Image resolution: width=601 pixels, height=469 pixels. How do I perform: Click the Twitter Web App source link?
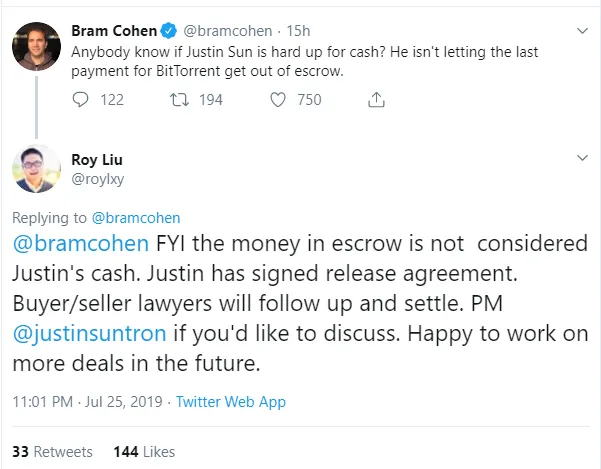[x=231, y=401]
